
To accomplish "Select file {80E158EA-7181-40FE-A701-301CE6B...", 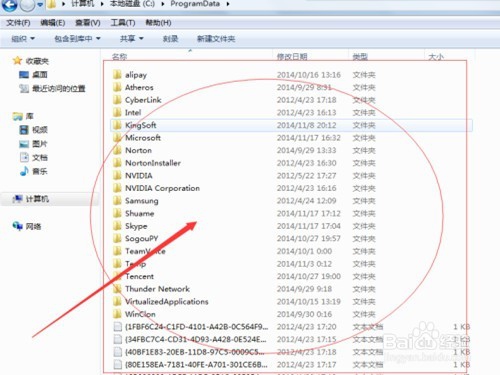I will point(196,365).
